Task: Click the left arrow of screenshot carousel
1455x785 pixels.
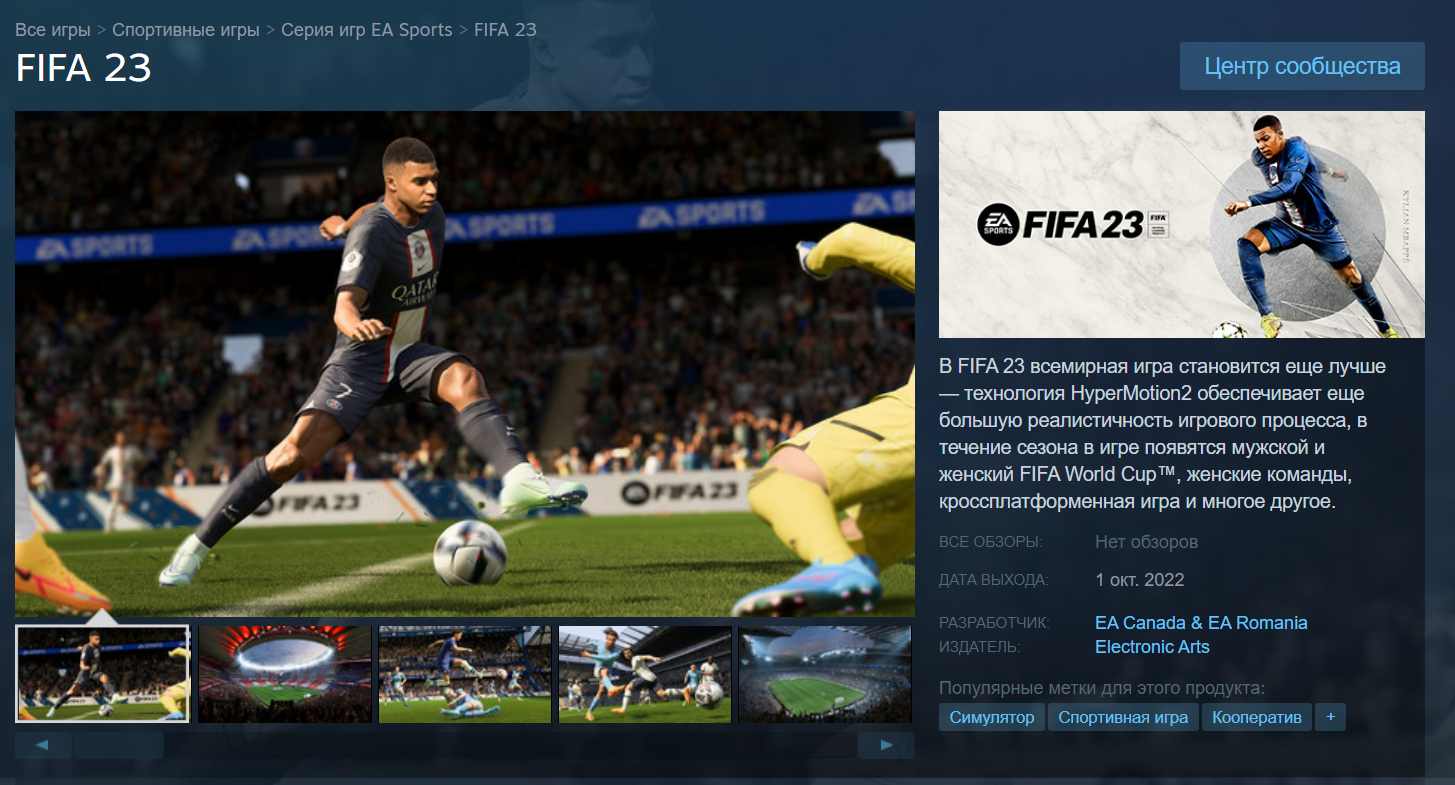Action: click(x=43, y=745)
